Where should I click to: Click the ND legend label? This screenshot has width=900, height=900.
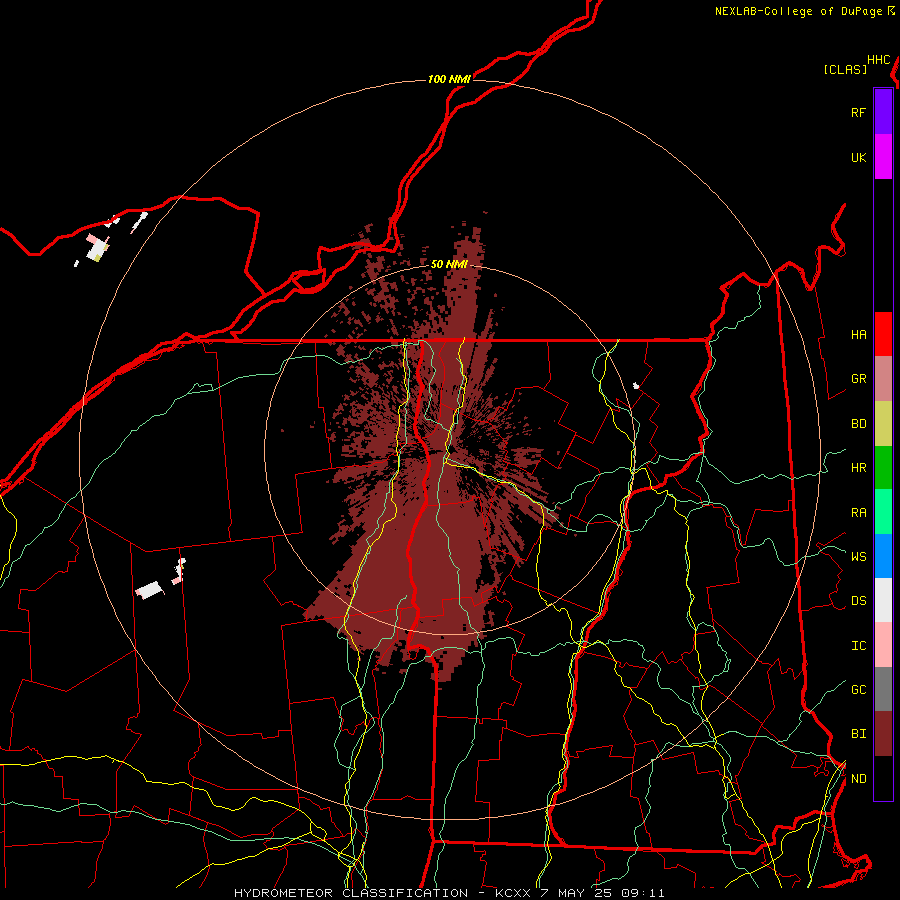tap(858, 779)
